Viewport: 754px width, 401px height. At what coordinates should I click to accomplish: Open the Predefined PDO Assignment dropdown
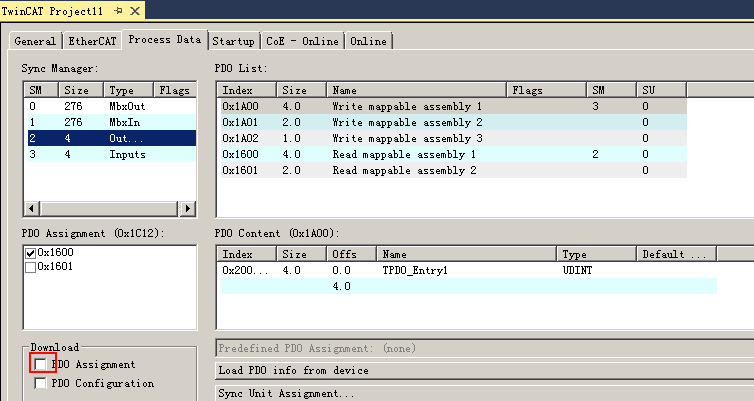coord(484,349)
